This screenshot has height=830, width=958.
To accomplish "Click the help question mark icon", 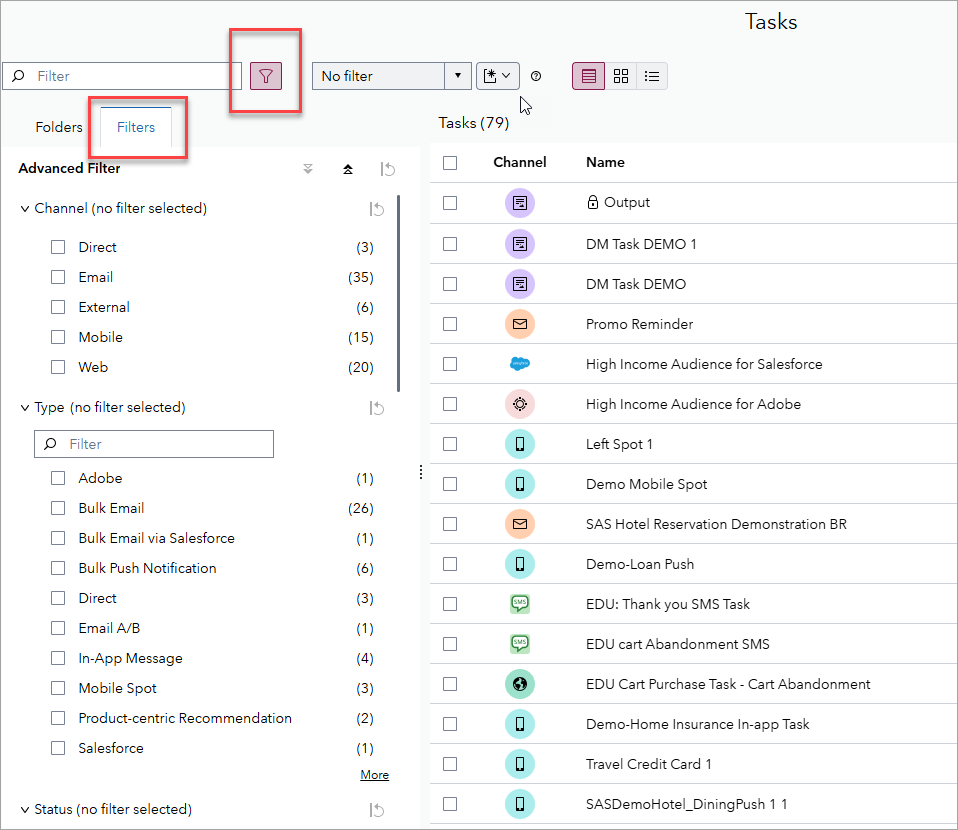I will point(536,76).
